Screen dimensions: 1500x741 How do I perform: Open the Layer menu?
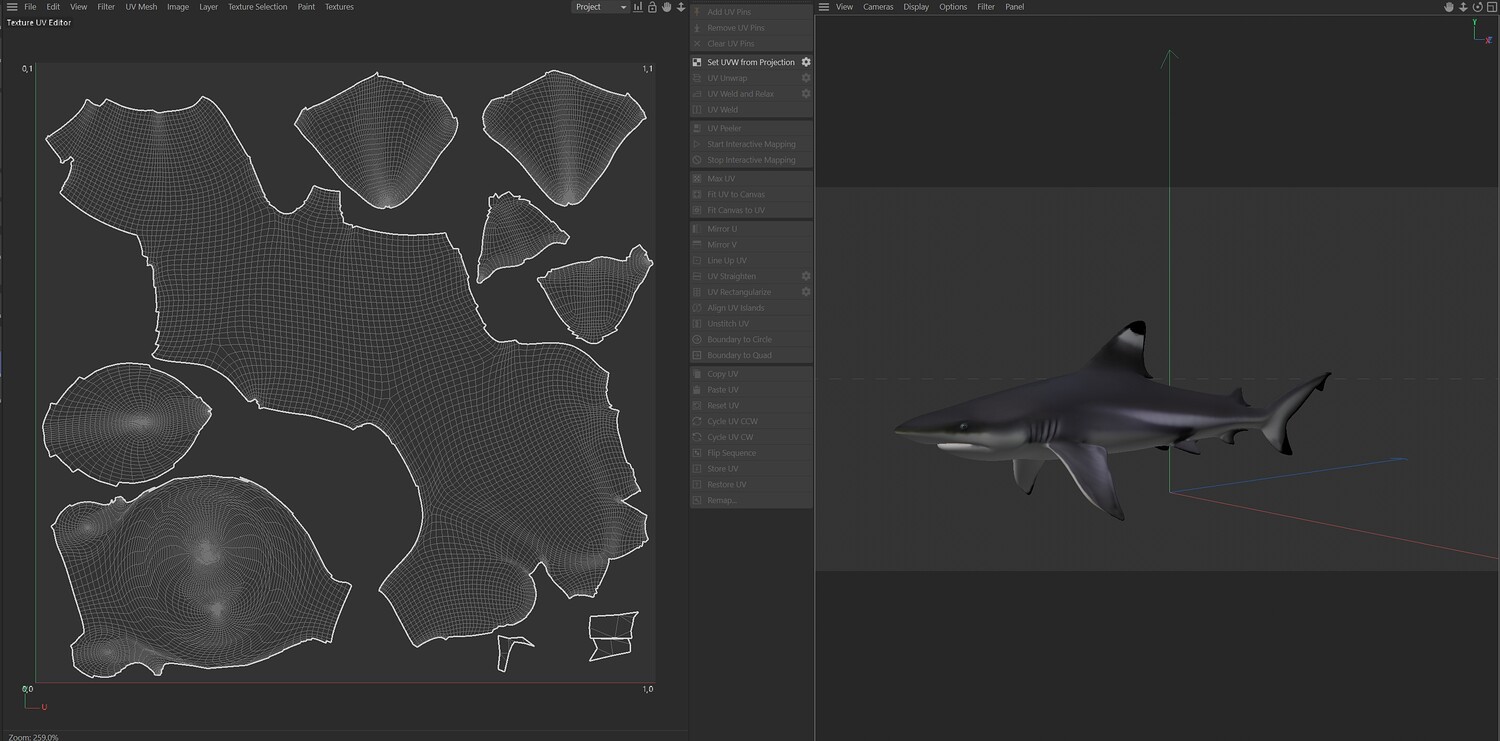click(208, 7)
